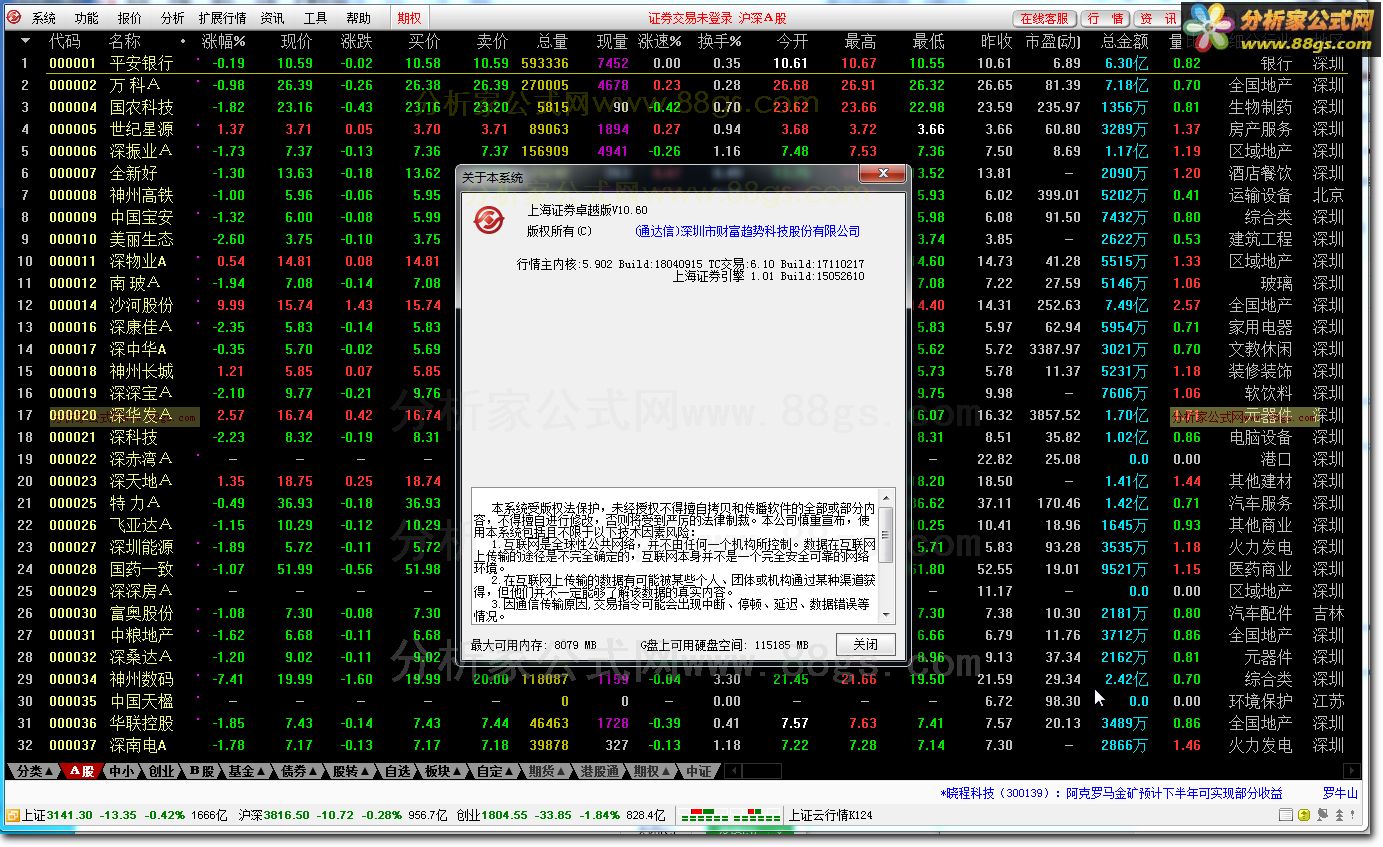This screenshot has width=1383, height=847.
Task: Switch to the 中小 tab
Action: (x=120, y=771)
